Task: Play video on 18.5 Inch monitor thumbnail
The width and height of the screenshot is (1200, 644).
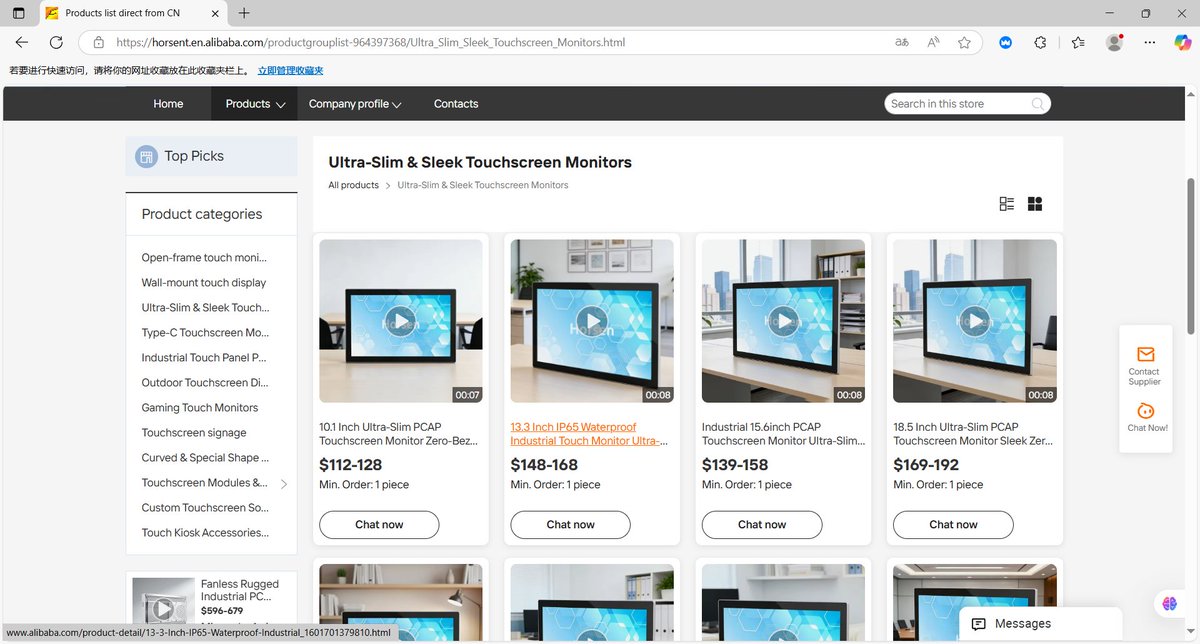Action: [x=974, y=321]
